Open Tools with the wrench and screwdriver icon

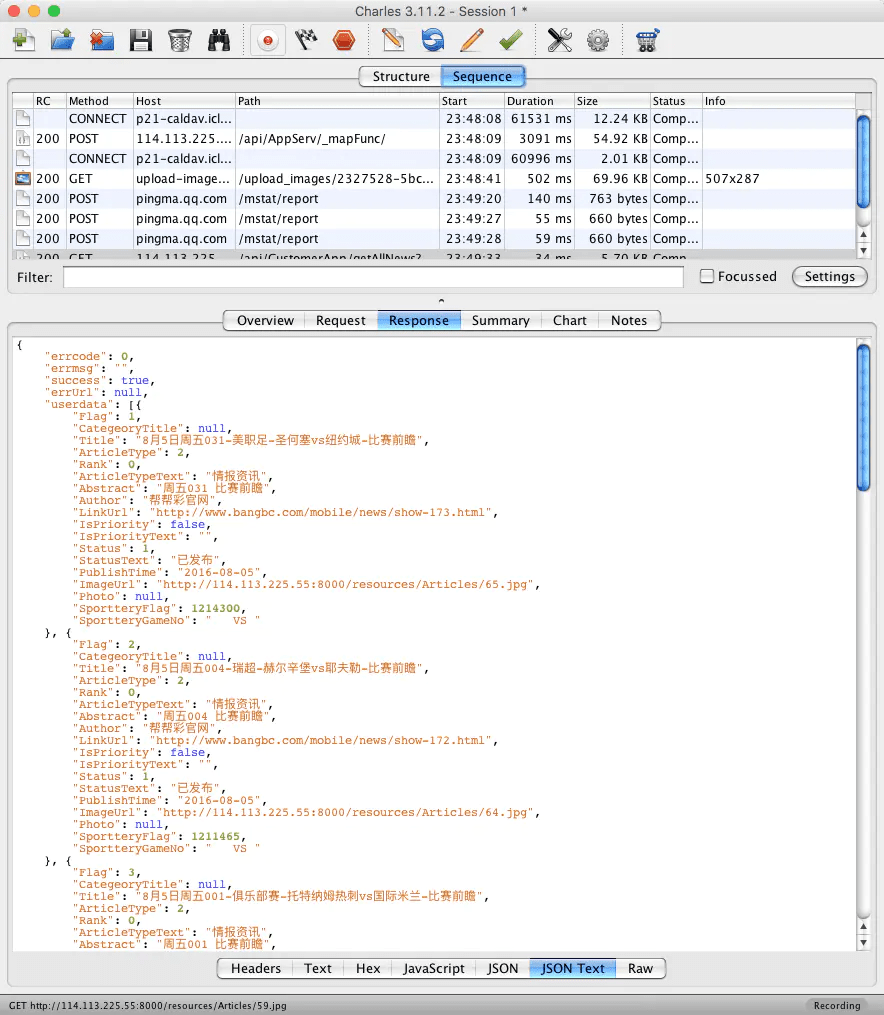[559, 40]
